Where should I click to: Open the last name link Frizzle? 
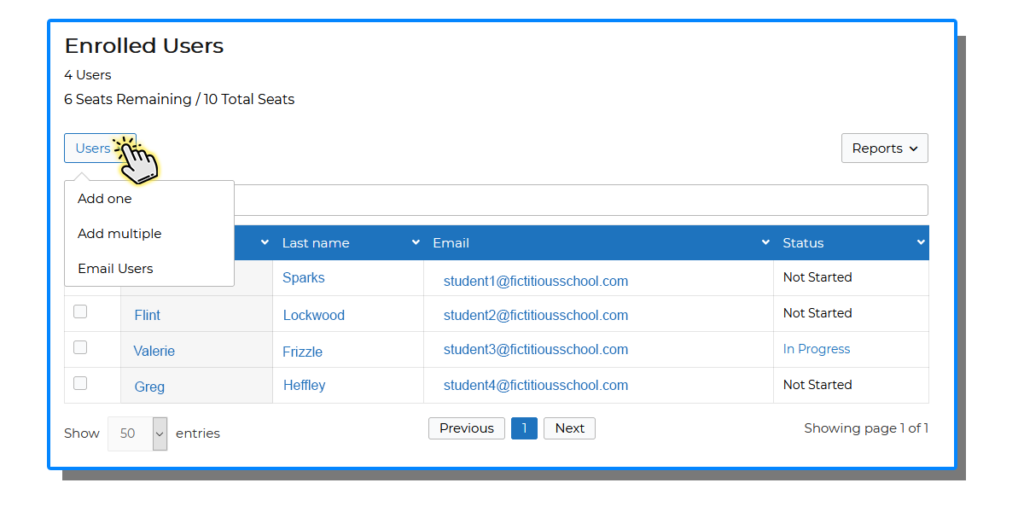[302, 352]
